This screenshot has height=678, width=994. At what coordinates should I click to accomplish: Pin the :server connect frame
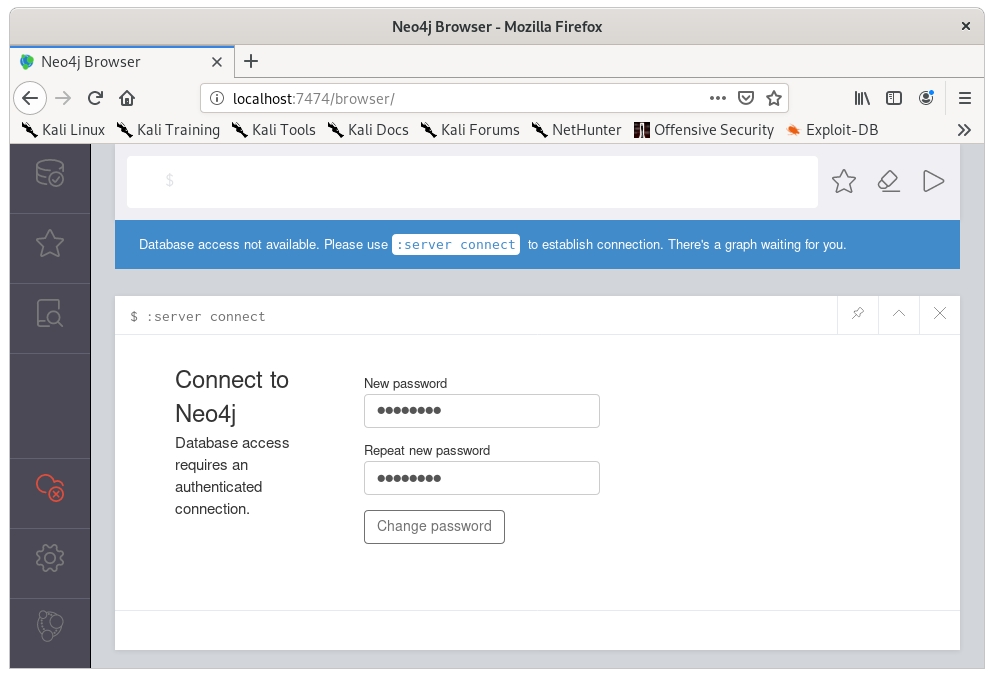(858, 313)
